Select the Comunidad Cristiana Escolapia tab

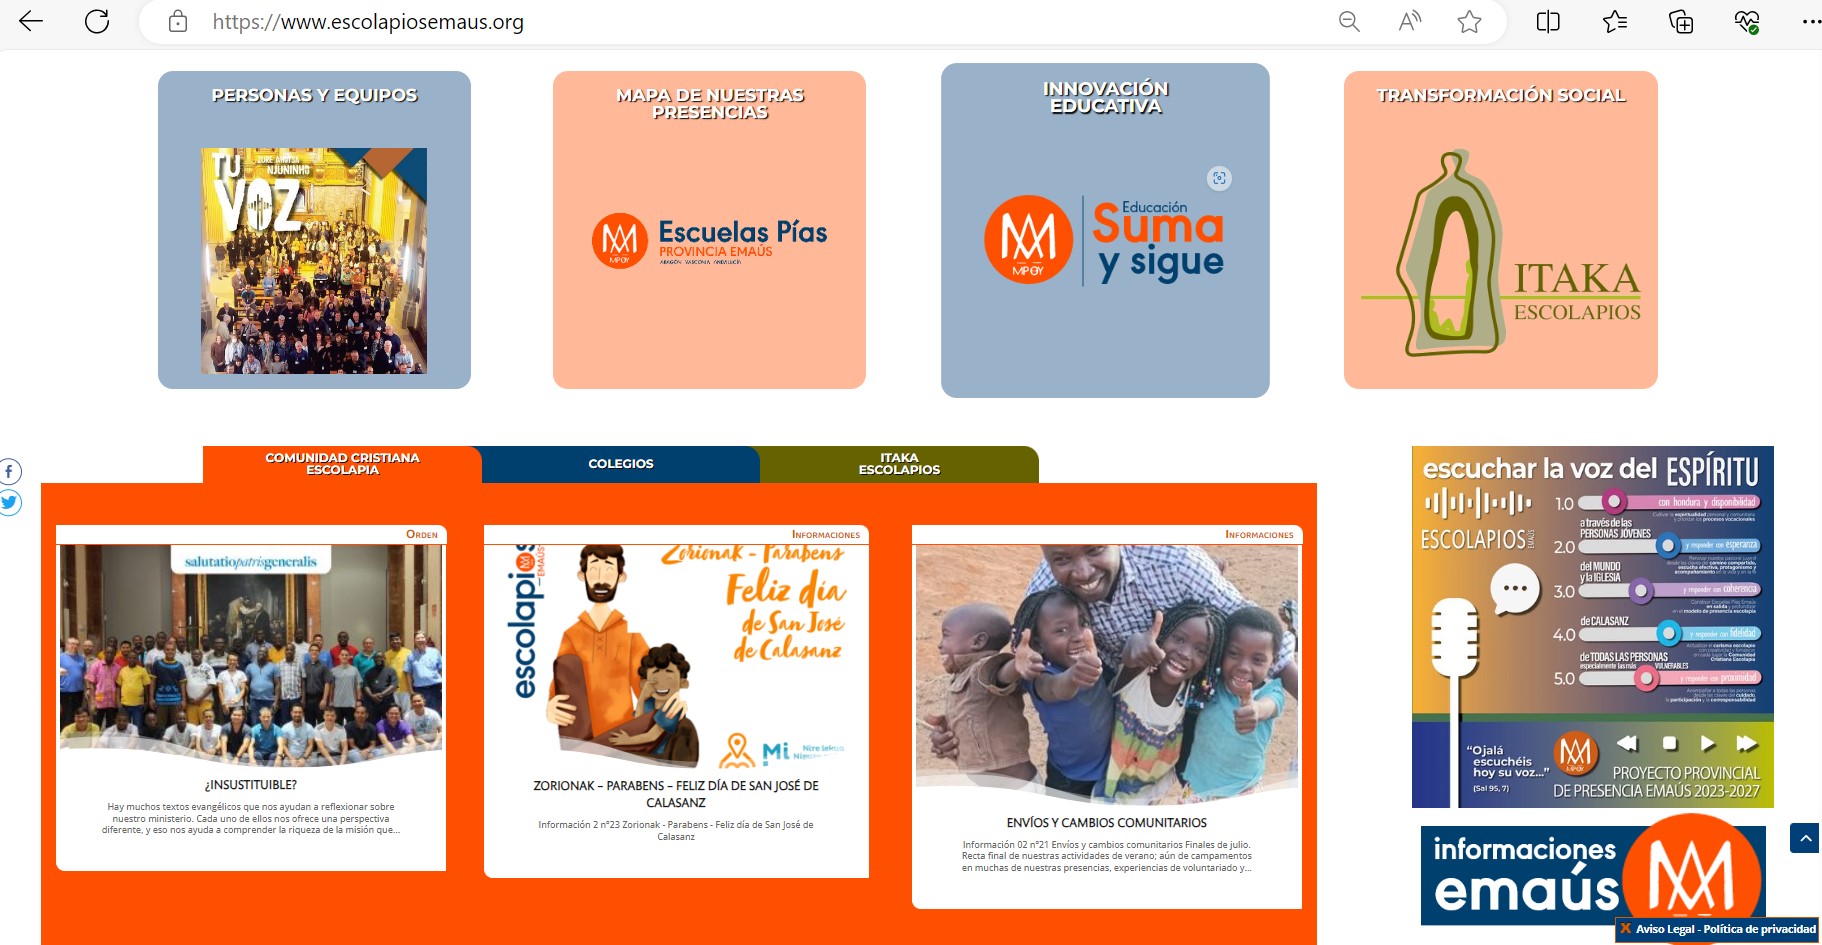[342, 464]
